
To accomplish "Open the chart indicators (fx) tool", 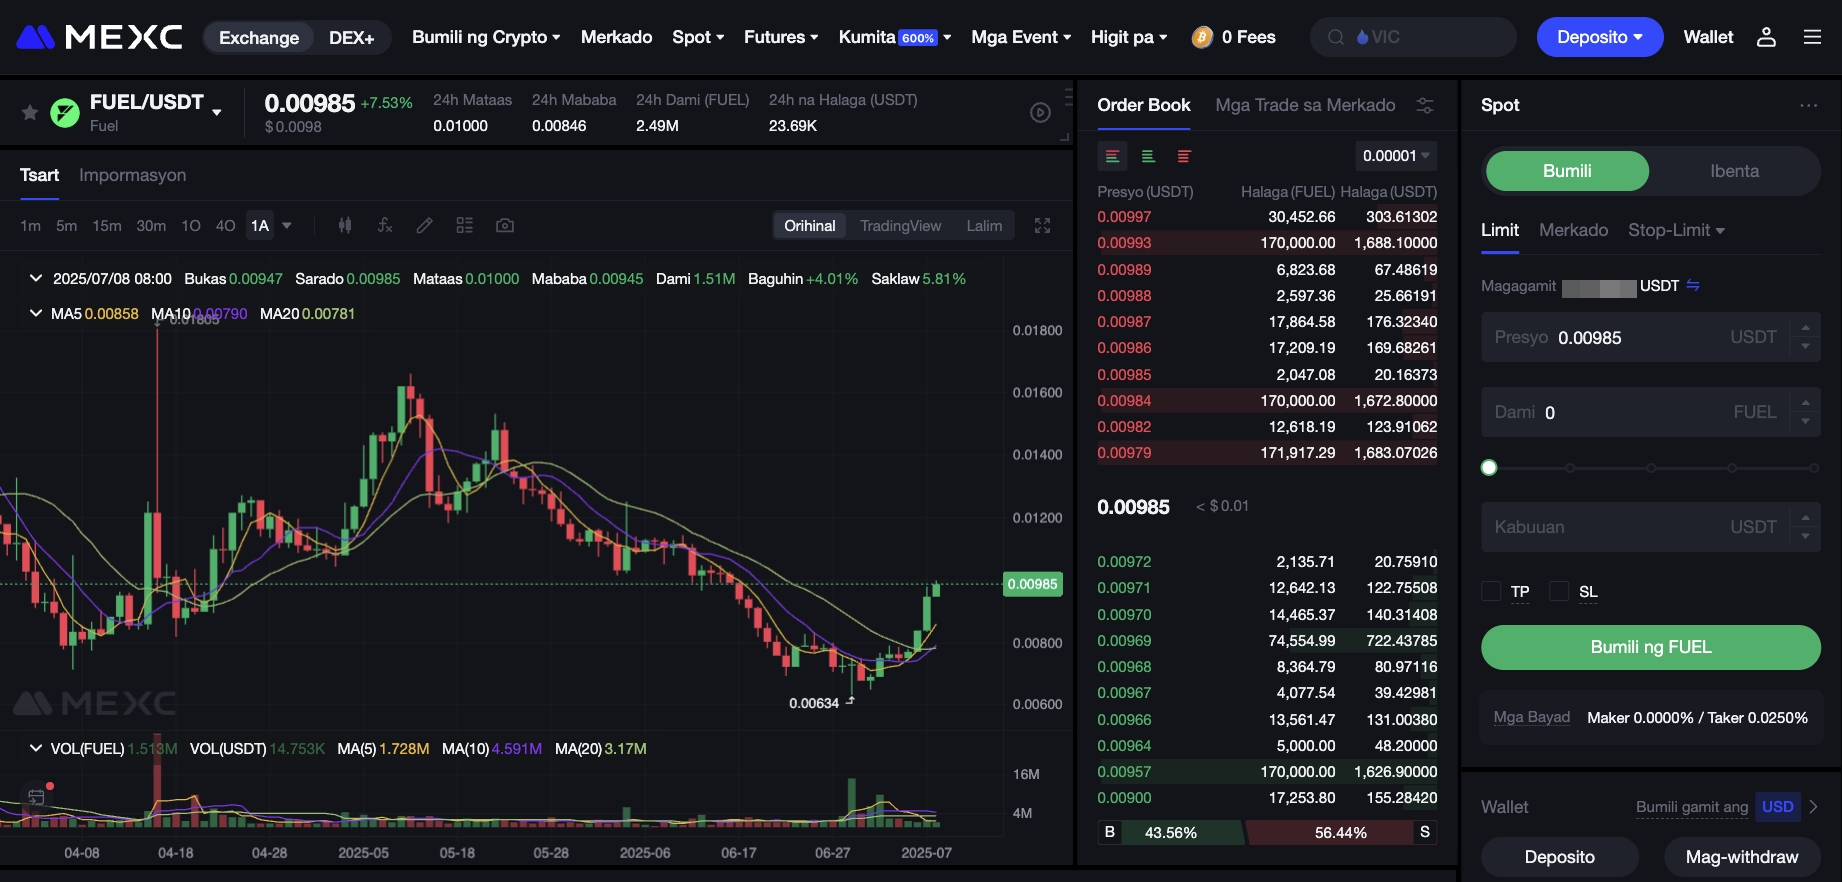I will pos(385,226).
